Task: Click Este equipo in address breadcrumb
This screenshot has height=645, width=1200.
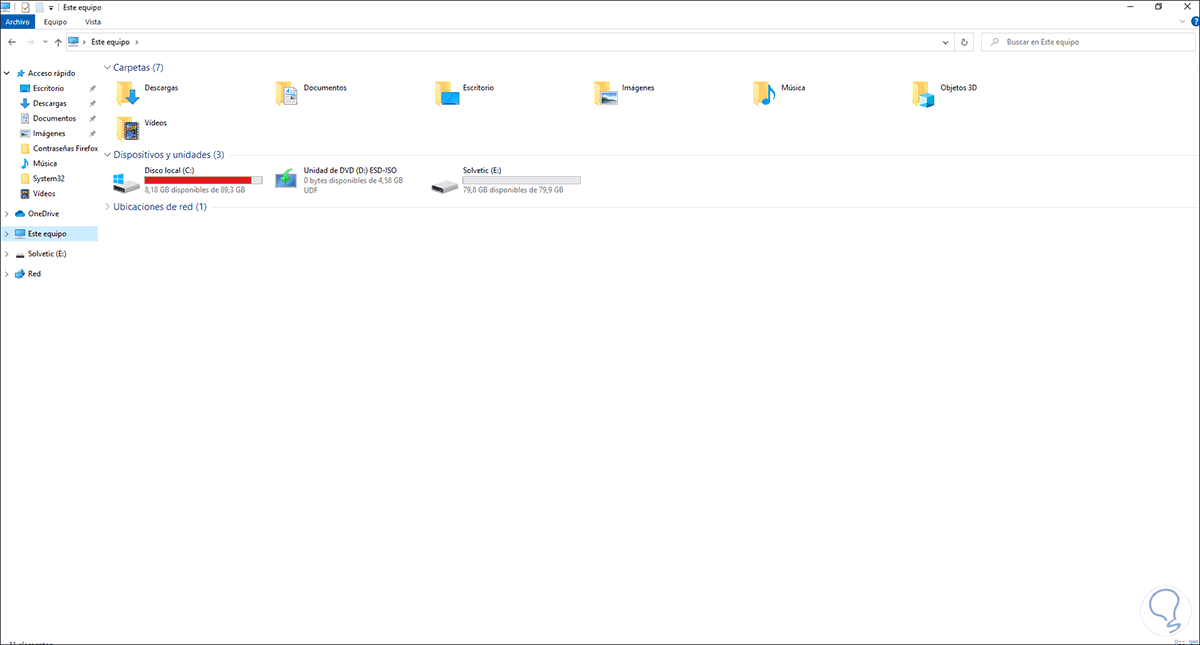Action: click(110, 42)
